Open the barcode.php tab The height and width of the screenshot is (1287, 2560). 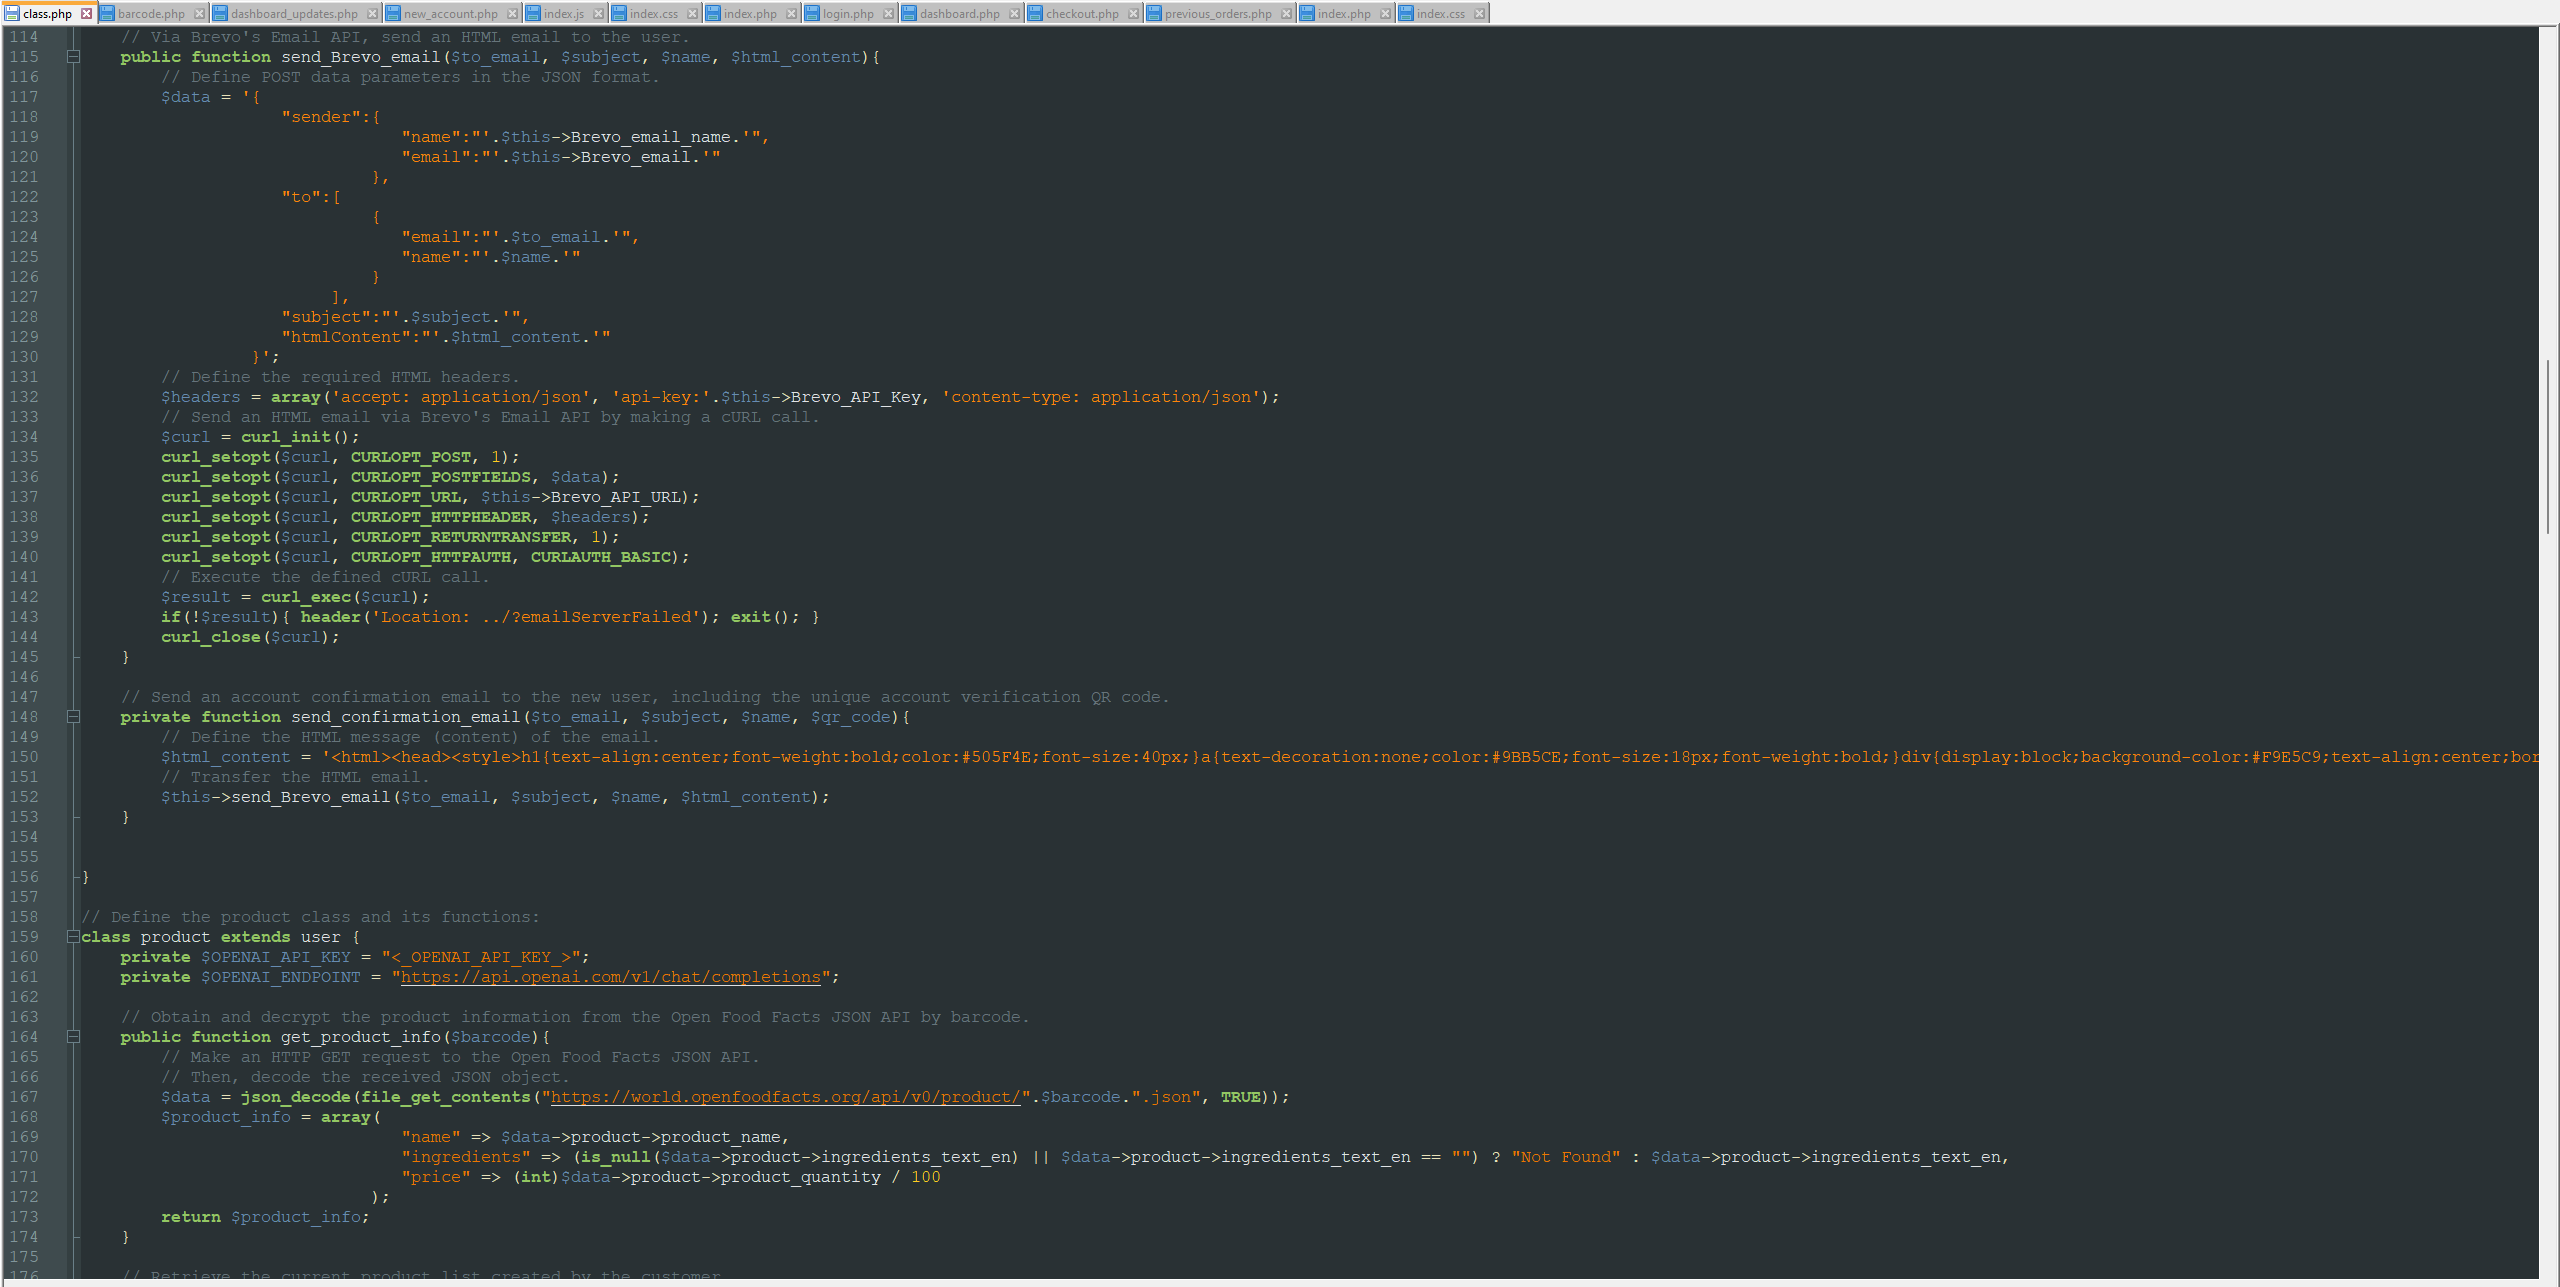[x=150, y=13]
